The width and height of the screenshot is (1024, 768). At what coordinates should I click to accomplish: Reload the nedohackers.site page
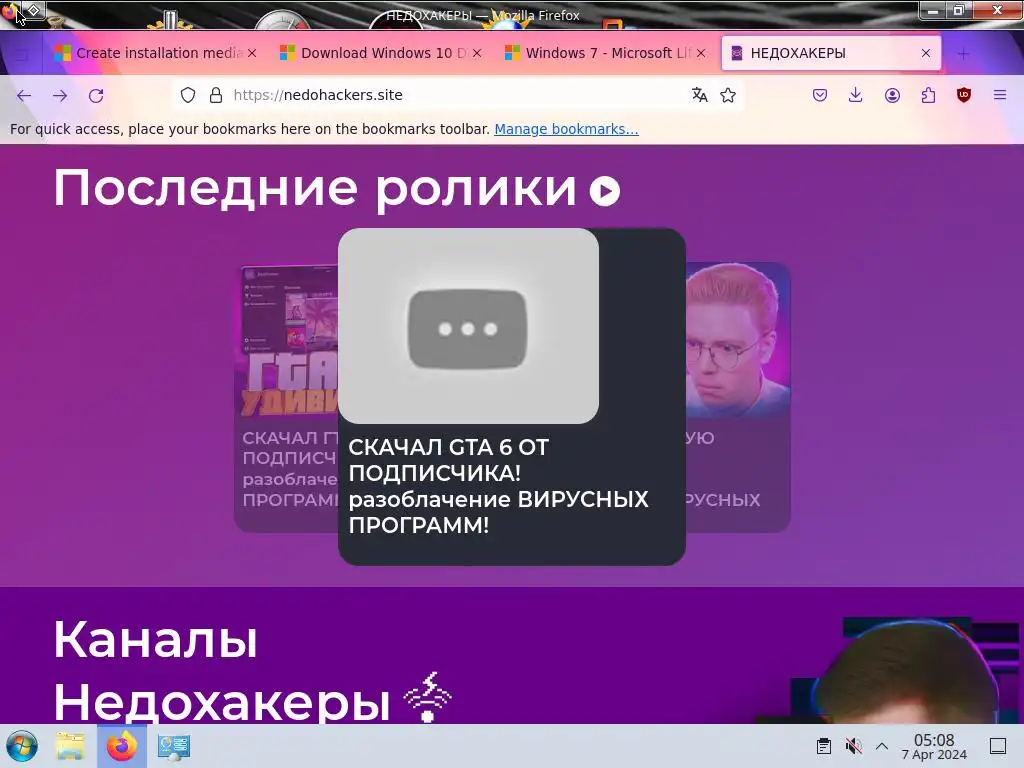(96, 95)
